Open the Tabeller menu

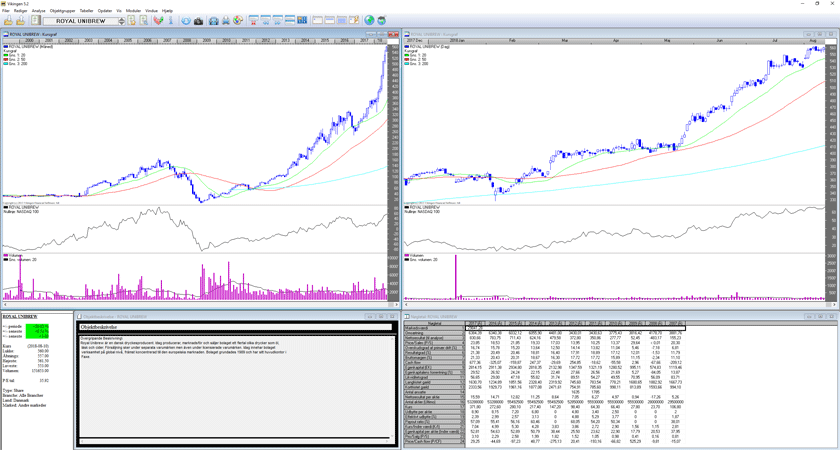pos(86,11)
